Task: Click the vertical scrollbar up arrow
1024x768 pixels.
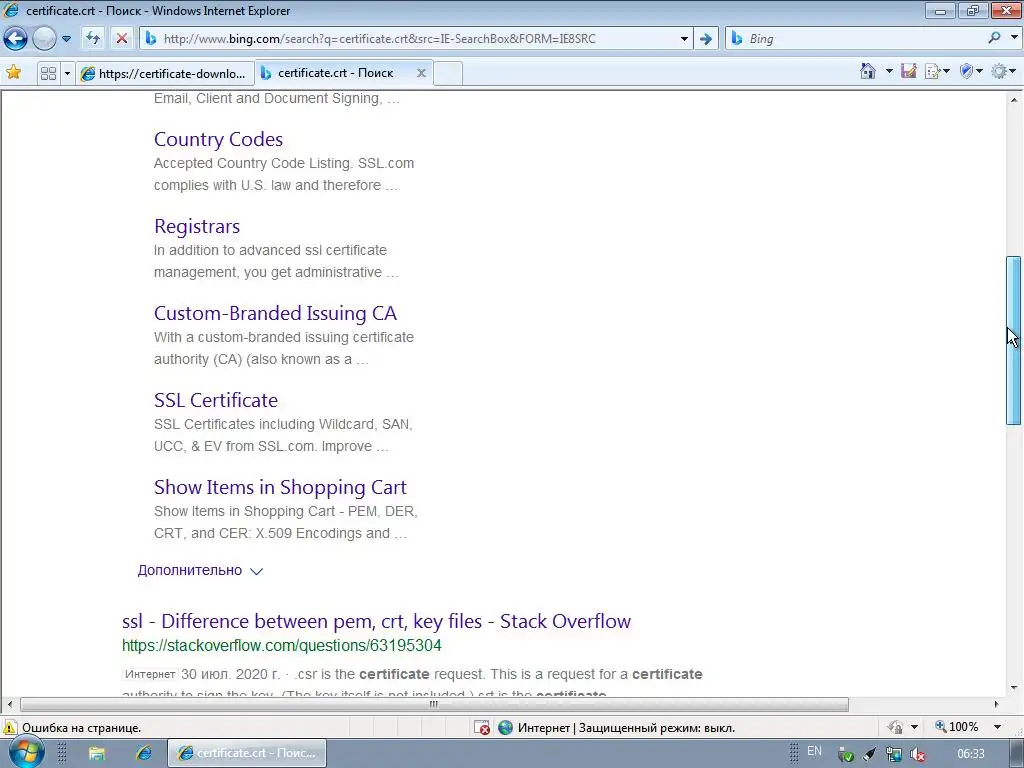Action: click(x=1014, y=100)
